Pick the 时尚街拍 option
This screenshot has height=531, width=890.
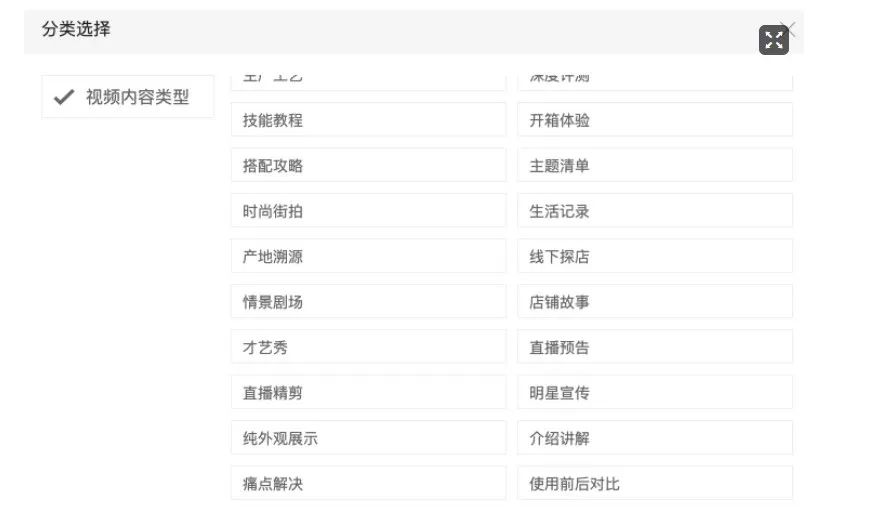point(368,211)
